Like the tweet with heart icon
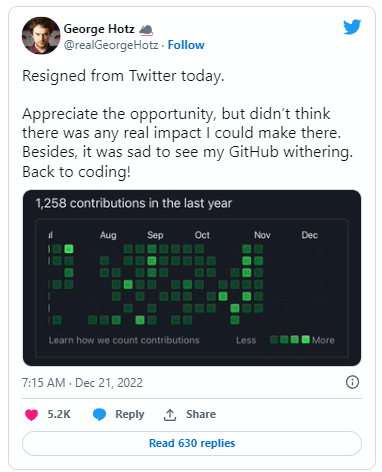 click(x=32, y=414)
